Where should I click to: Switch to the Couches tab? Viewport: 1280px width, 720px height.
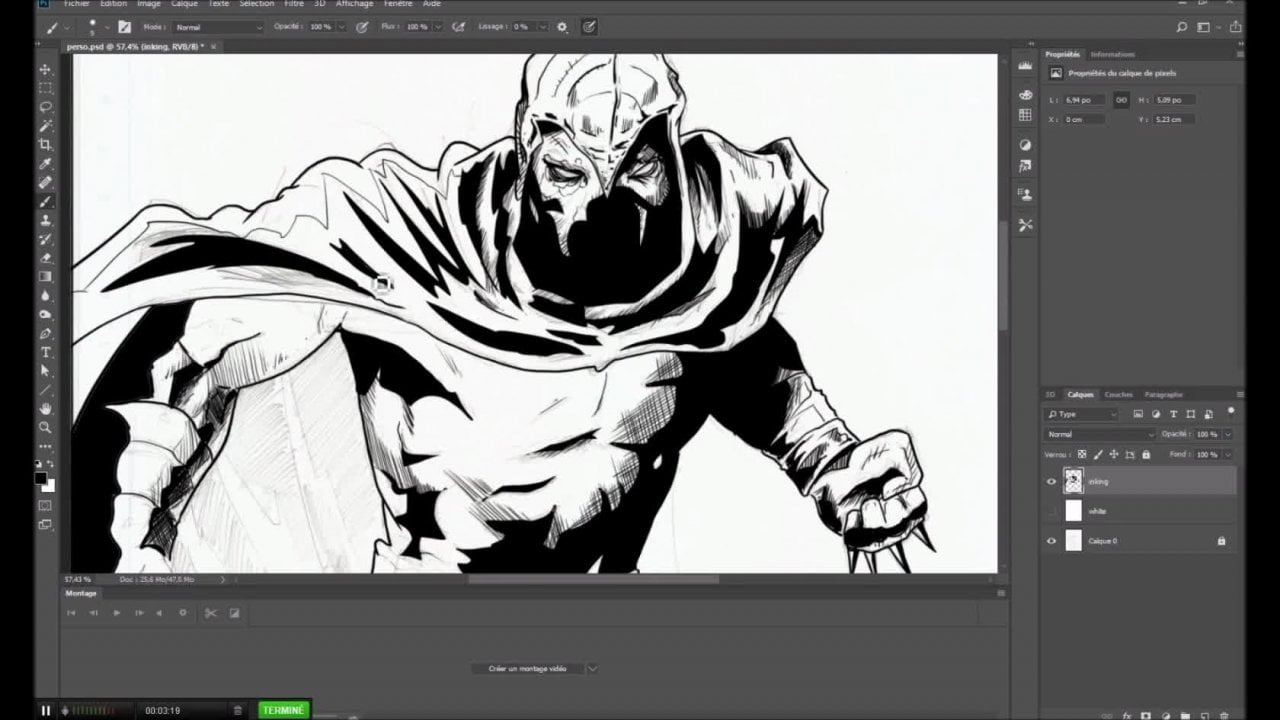(1118, 395)
